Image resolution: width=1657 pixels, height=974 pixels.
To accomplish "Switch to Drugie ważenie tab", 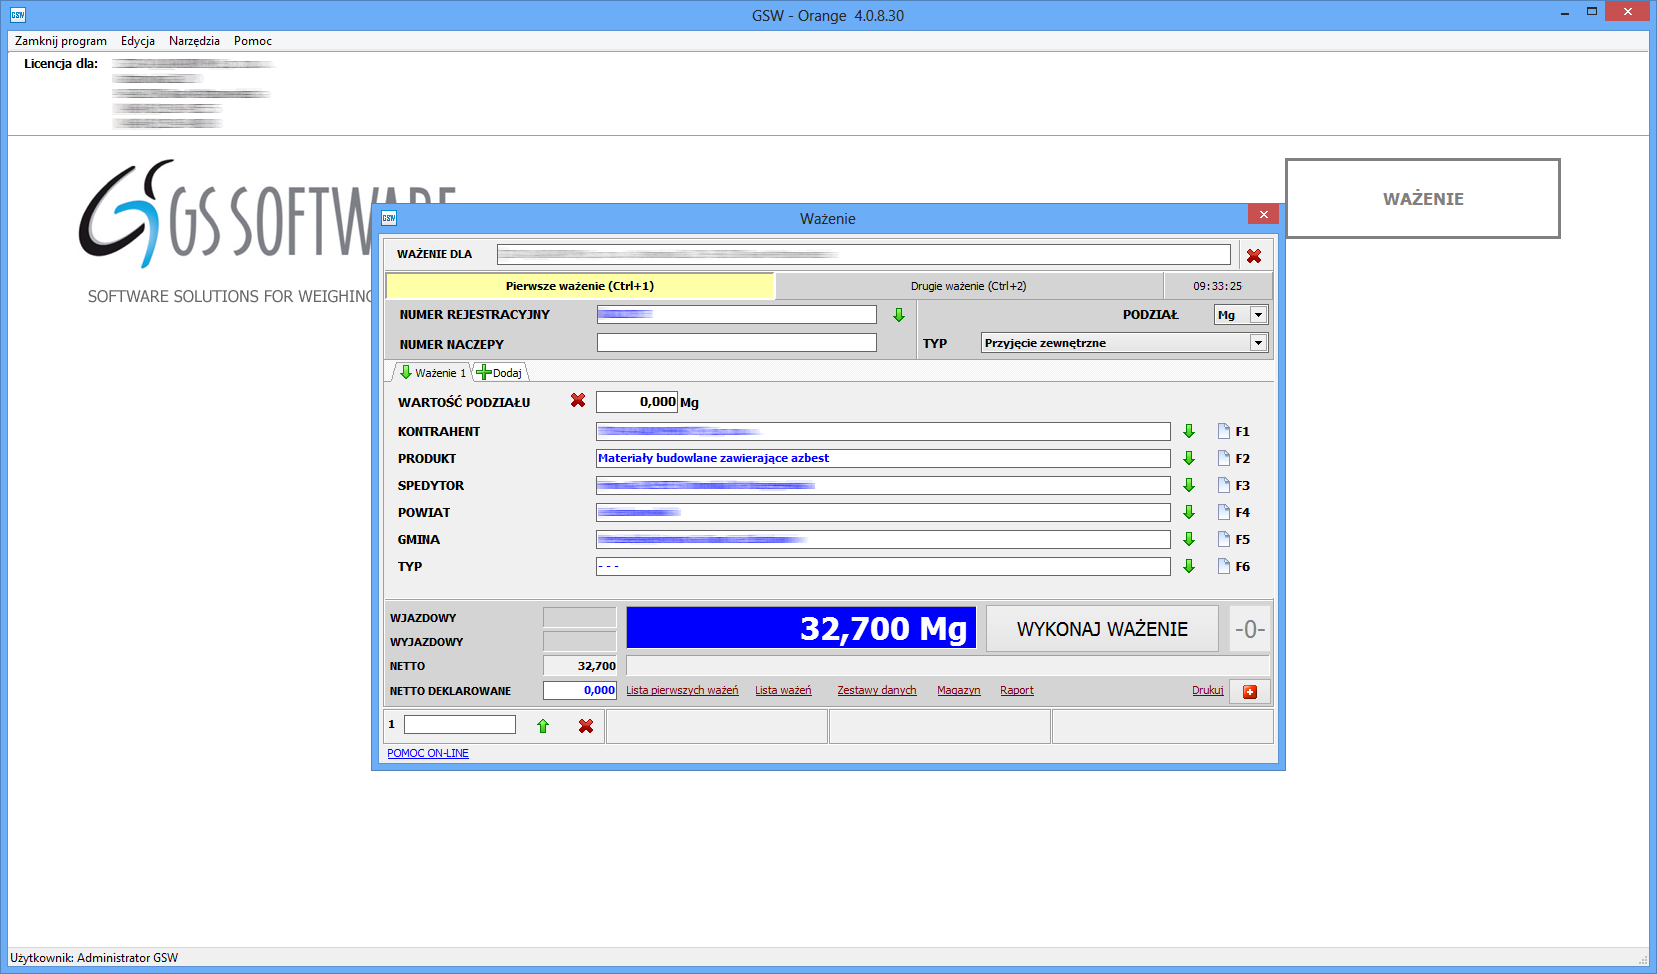I will 968,286.
